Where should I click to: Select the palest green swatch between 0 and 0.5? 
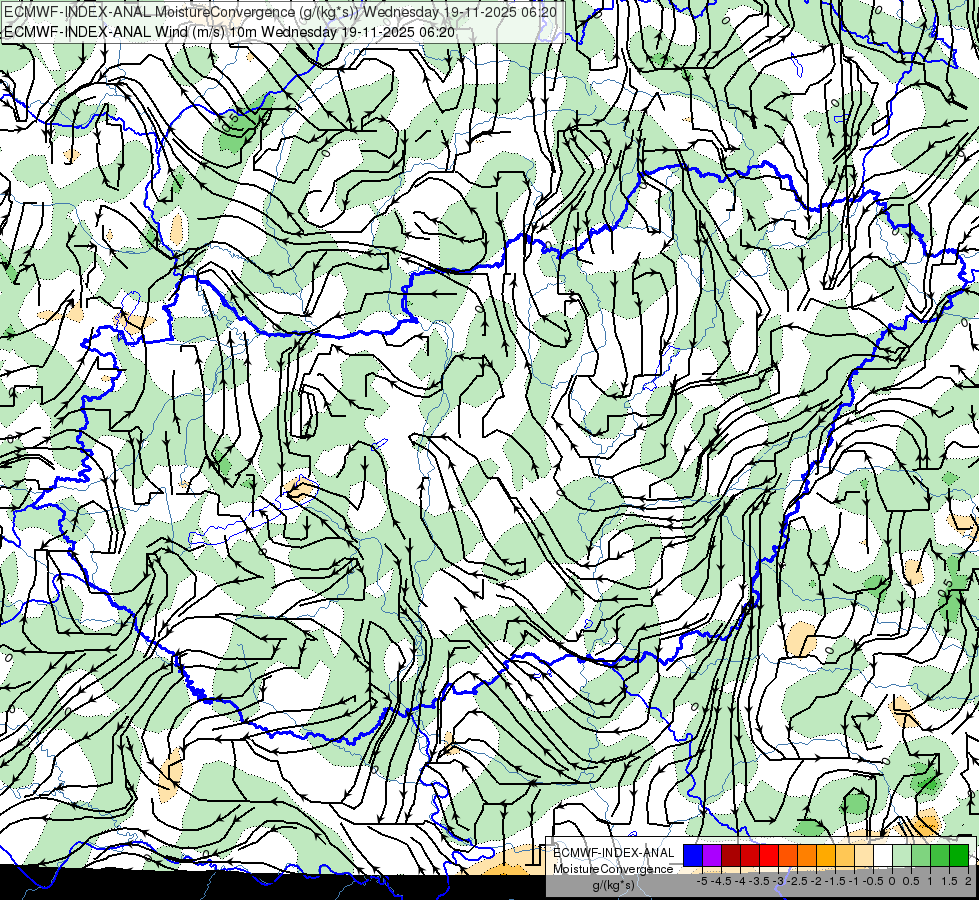902,855
